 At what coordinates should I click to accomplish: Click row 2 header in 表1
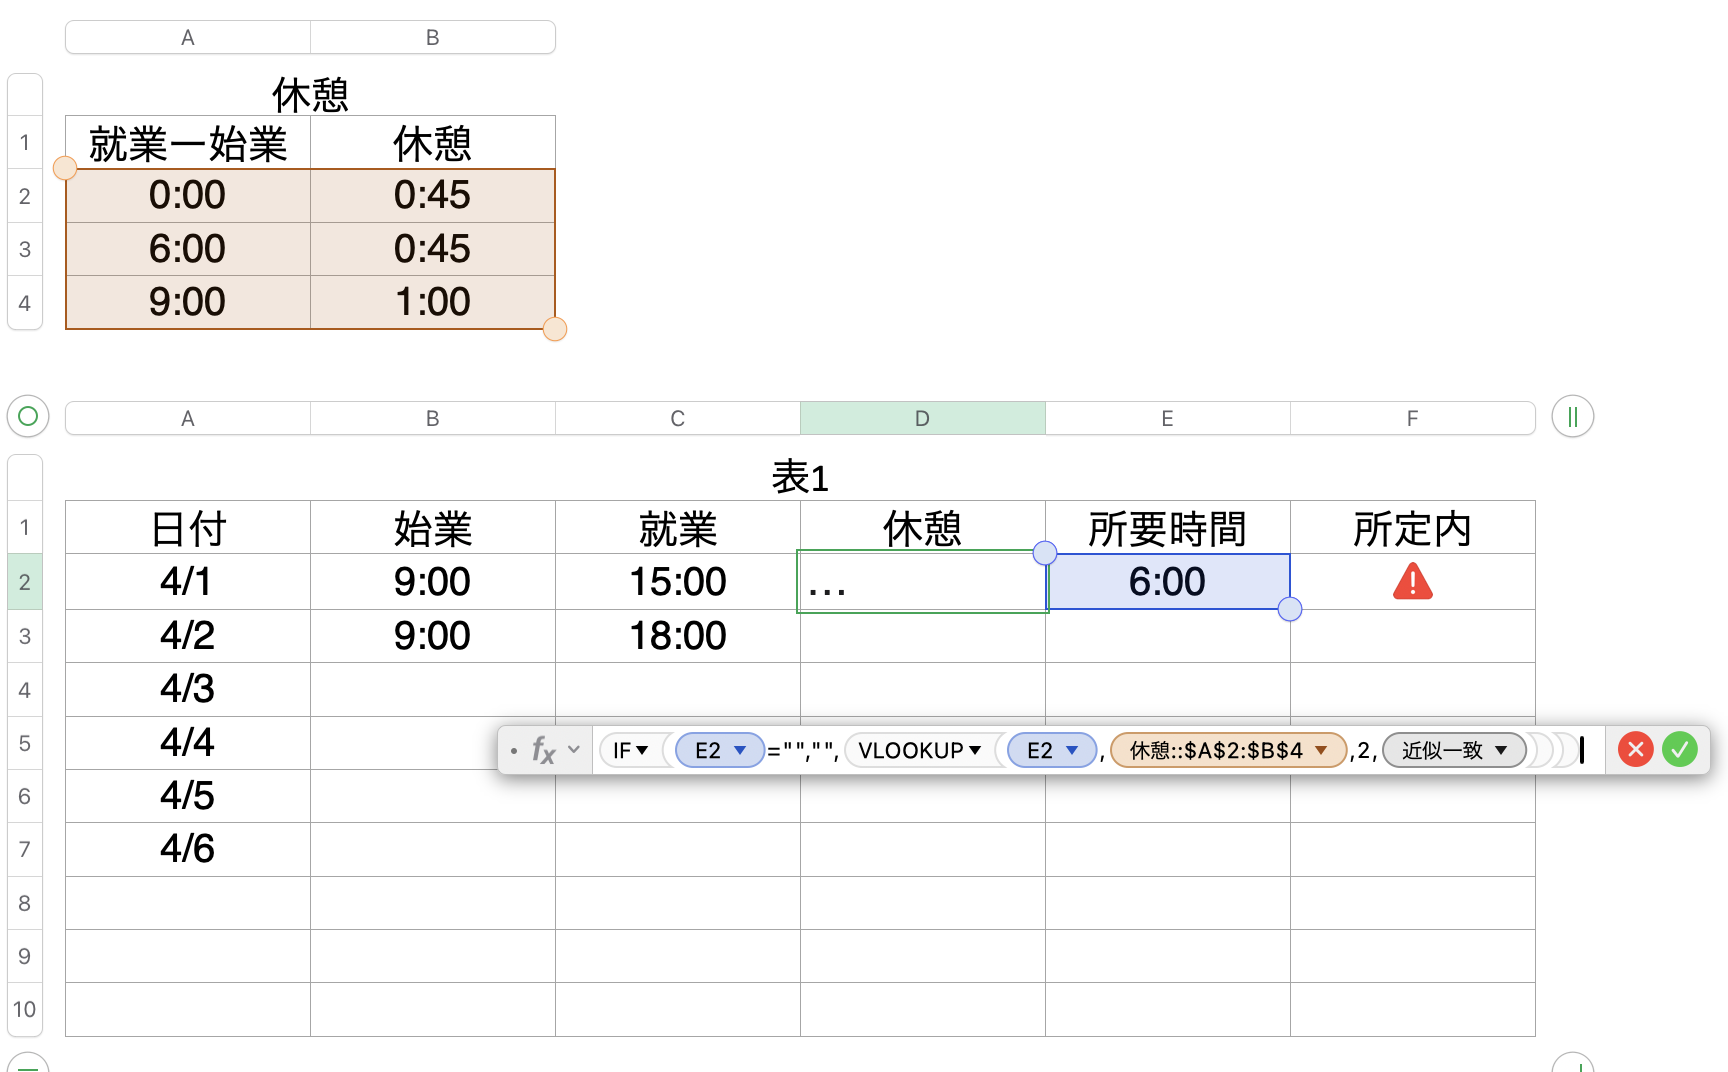(x=25, y=582)
